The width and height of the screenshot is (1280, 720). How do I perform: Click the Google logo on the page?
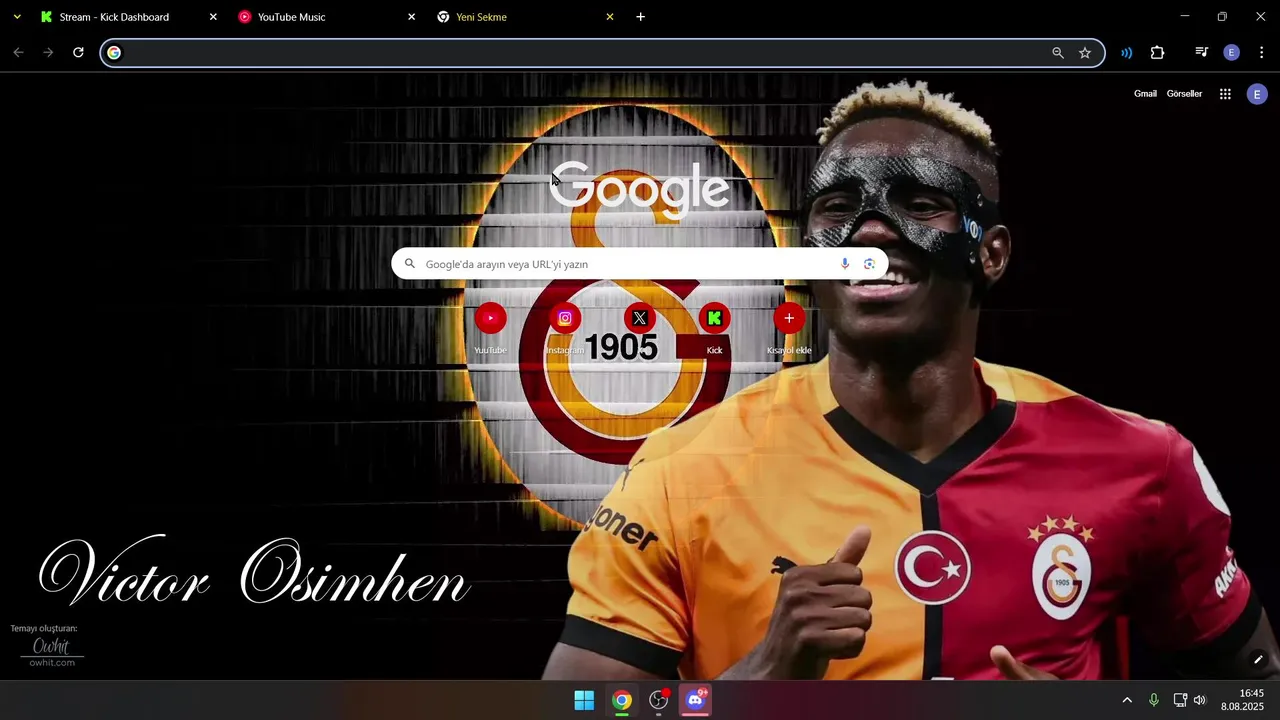640,189
